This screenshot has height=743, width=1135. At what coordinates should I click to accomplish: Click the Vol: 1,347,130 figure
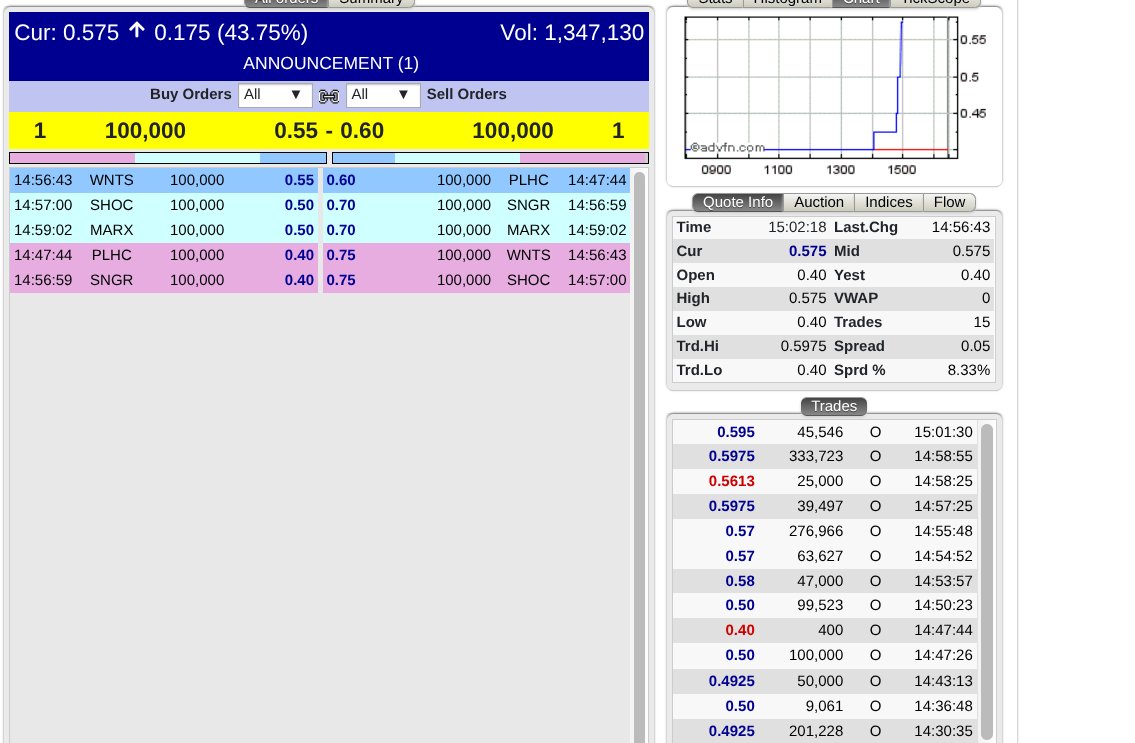572,33
